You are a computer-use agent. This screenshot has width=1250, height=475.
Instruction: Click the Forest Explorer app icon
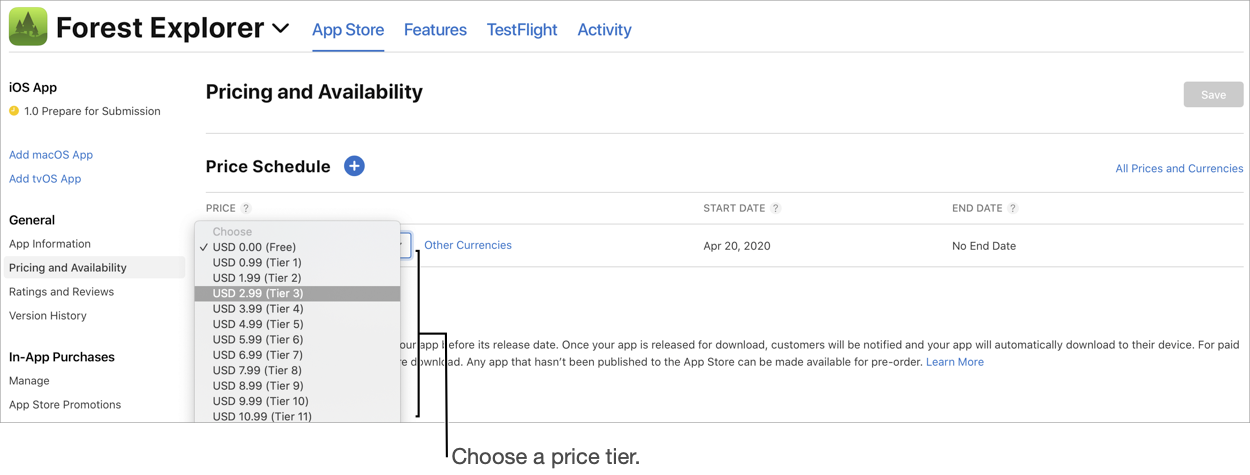pos(28,27)
